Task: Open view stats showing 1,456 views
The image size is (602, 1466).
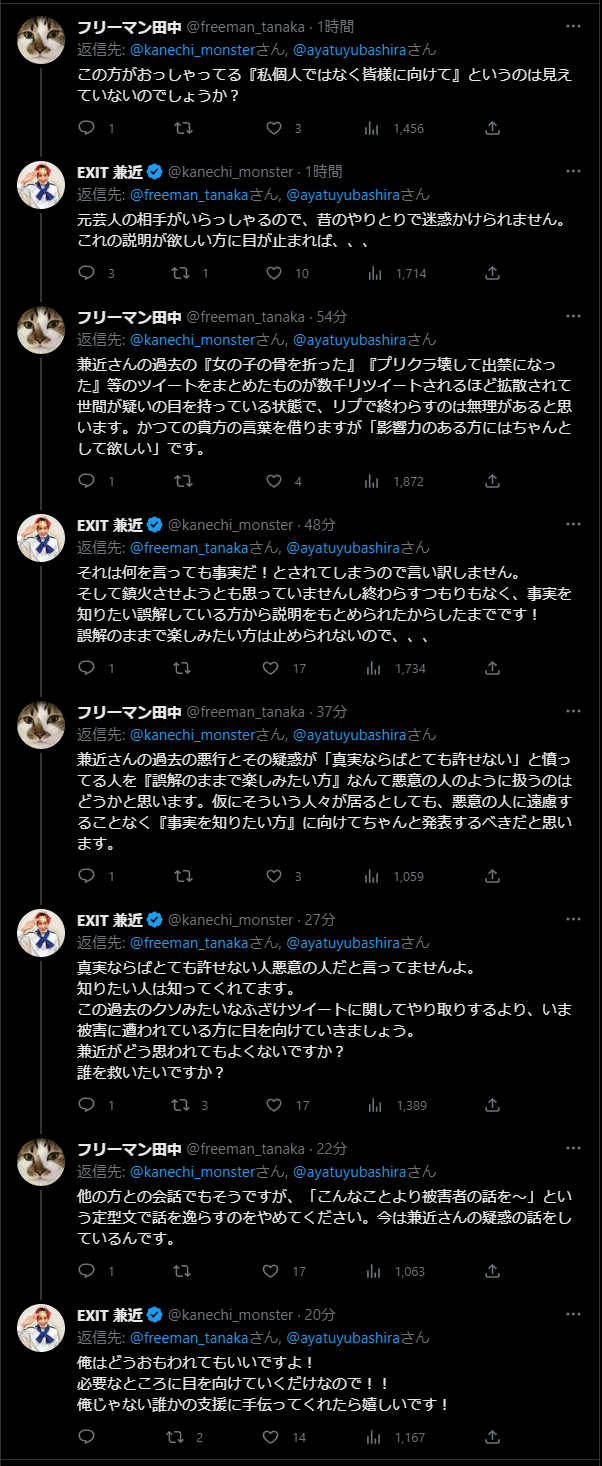Action: (x=373, y=128)
